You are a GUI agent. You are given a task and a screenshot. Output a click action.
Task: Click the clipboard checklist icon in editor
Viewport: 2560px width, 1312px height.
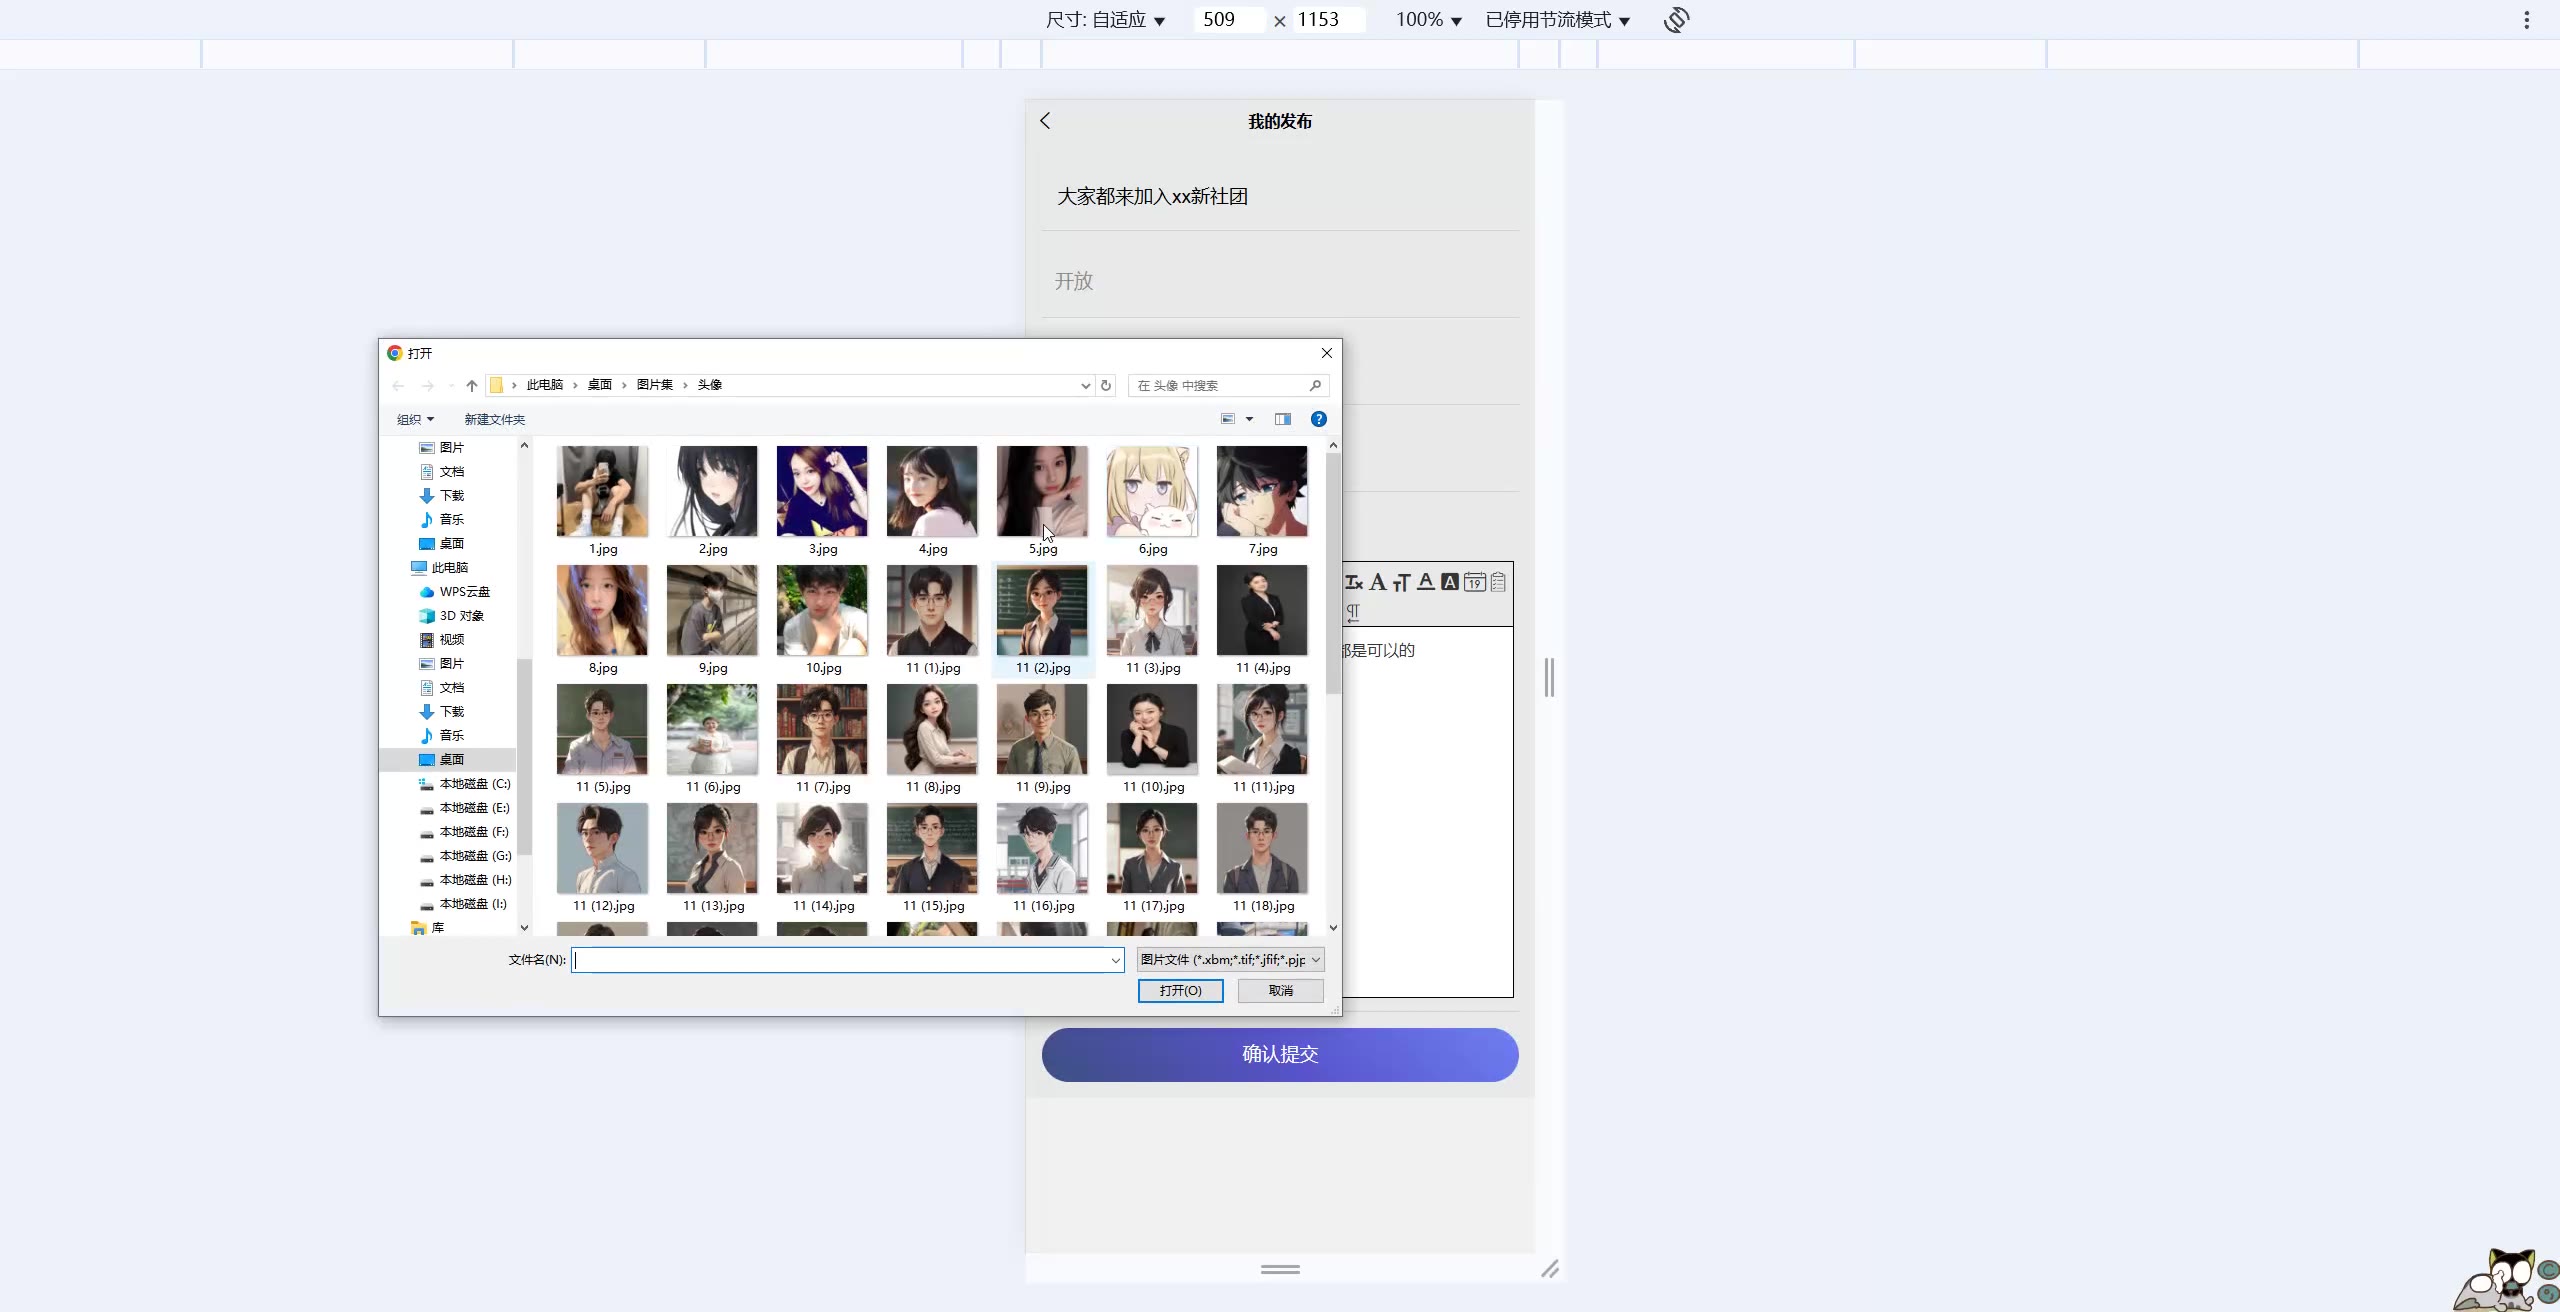[1498, 582]
